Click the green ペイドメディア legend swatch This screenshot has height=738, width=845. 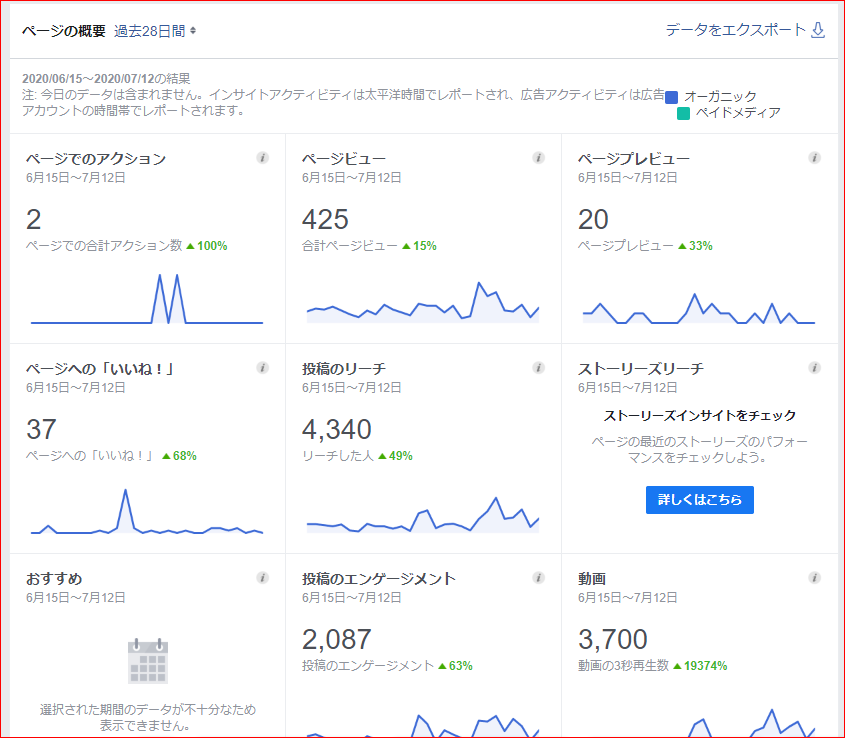pyautogui.click(x=683, y=113)
